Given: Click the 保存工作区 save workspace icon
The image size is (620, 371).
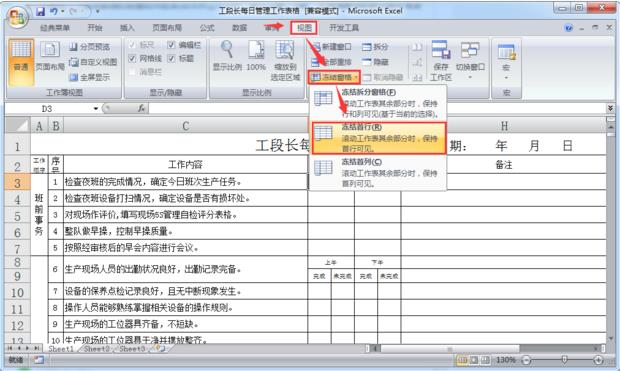Looking at the screenshot, I should pyautogui.click(x=441, y=61).
